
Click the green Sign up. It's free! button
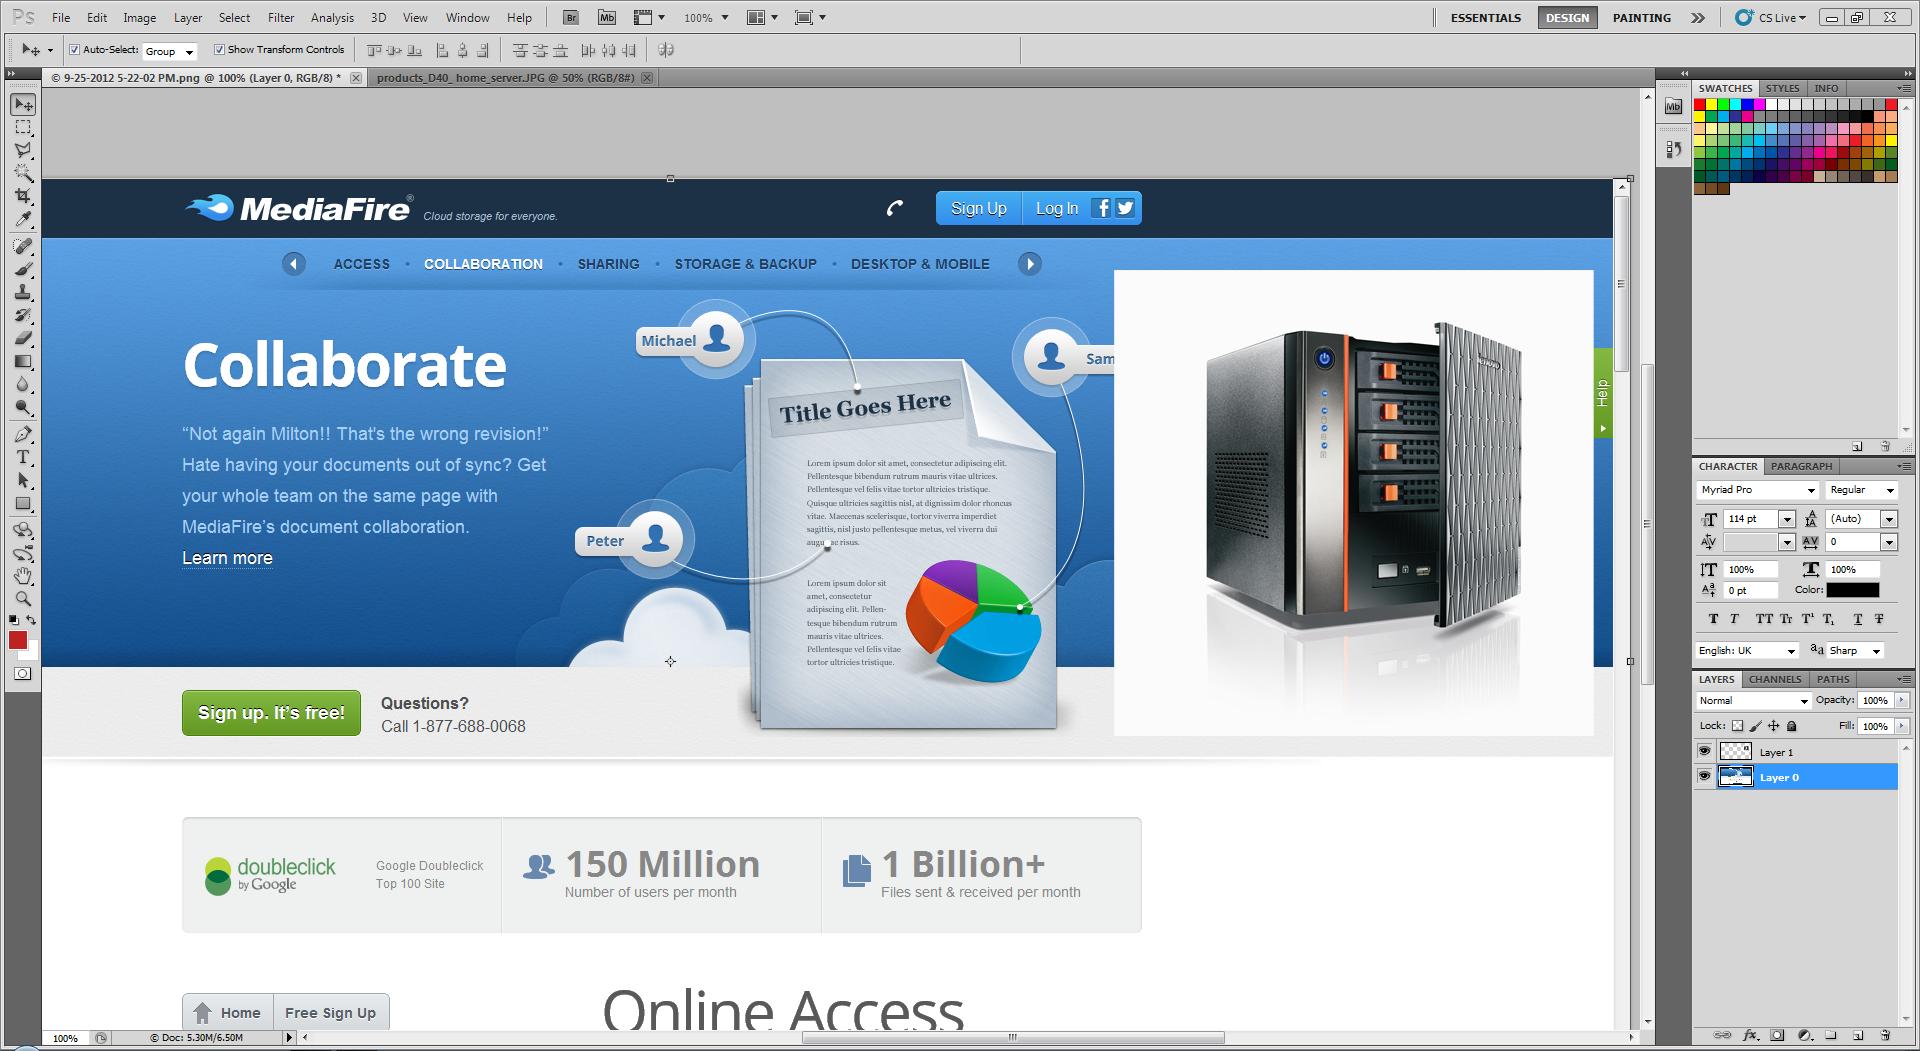(271, 713)
